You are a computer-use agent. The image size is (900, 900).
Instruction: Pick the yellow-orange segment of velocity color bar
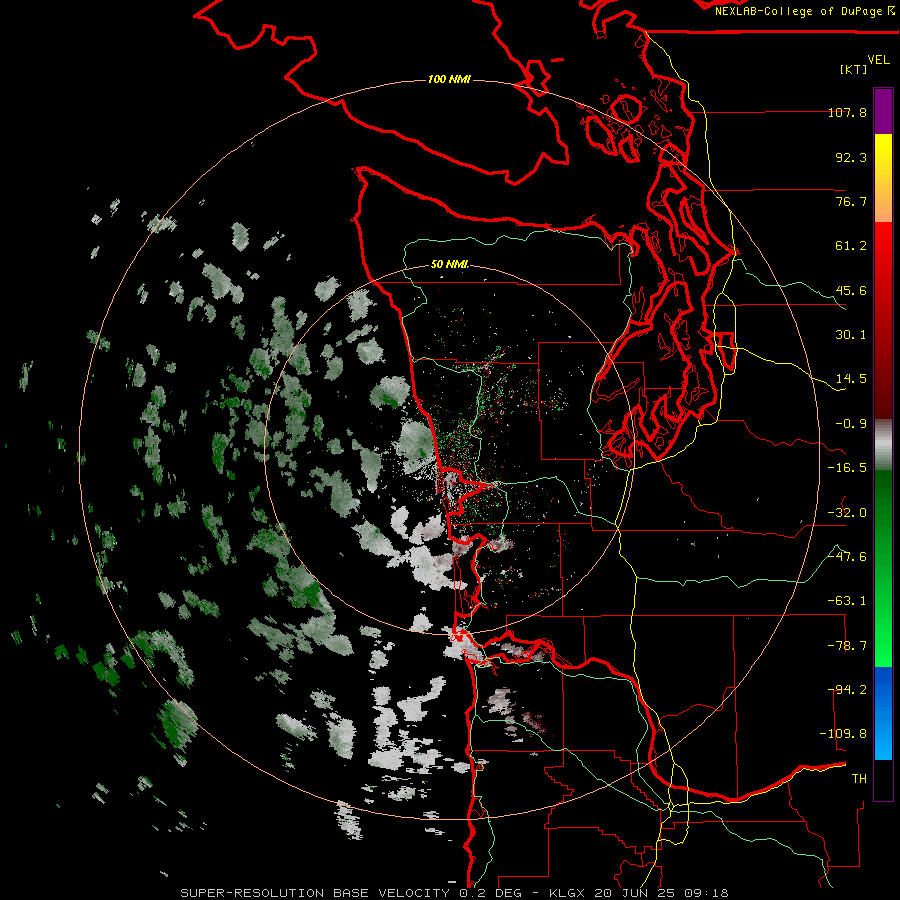(x=883, y=178)
